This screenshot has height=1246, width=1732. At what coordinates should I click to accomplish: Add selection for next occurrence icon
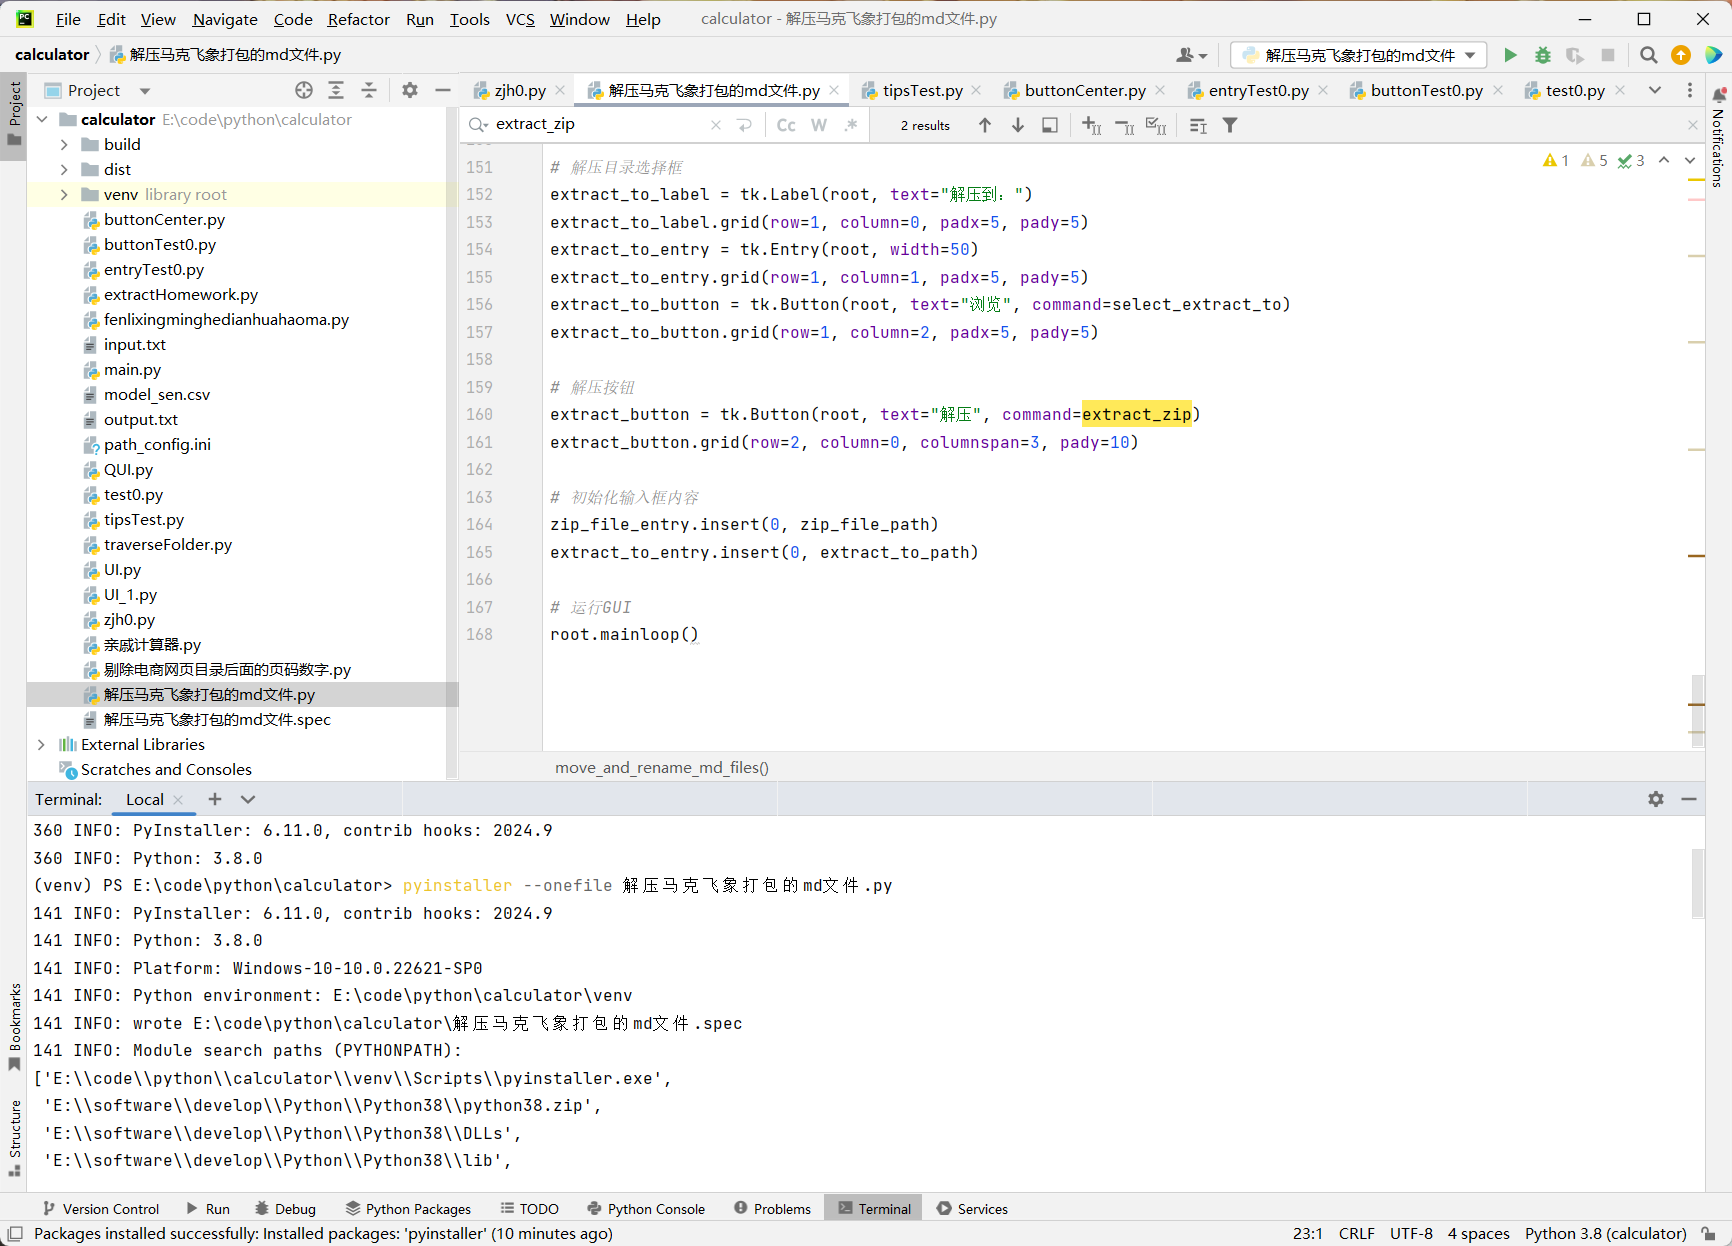1091,125
